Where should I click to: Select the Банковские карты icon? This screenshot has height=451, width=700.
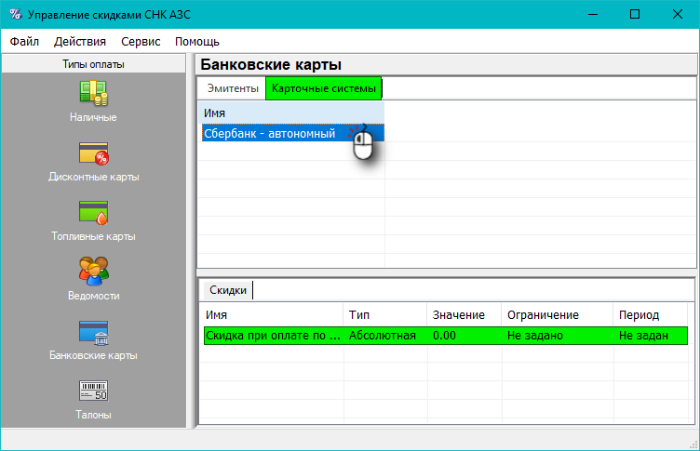tap(93, 331)
